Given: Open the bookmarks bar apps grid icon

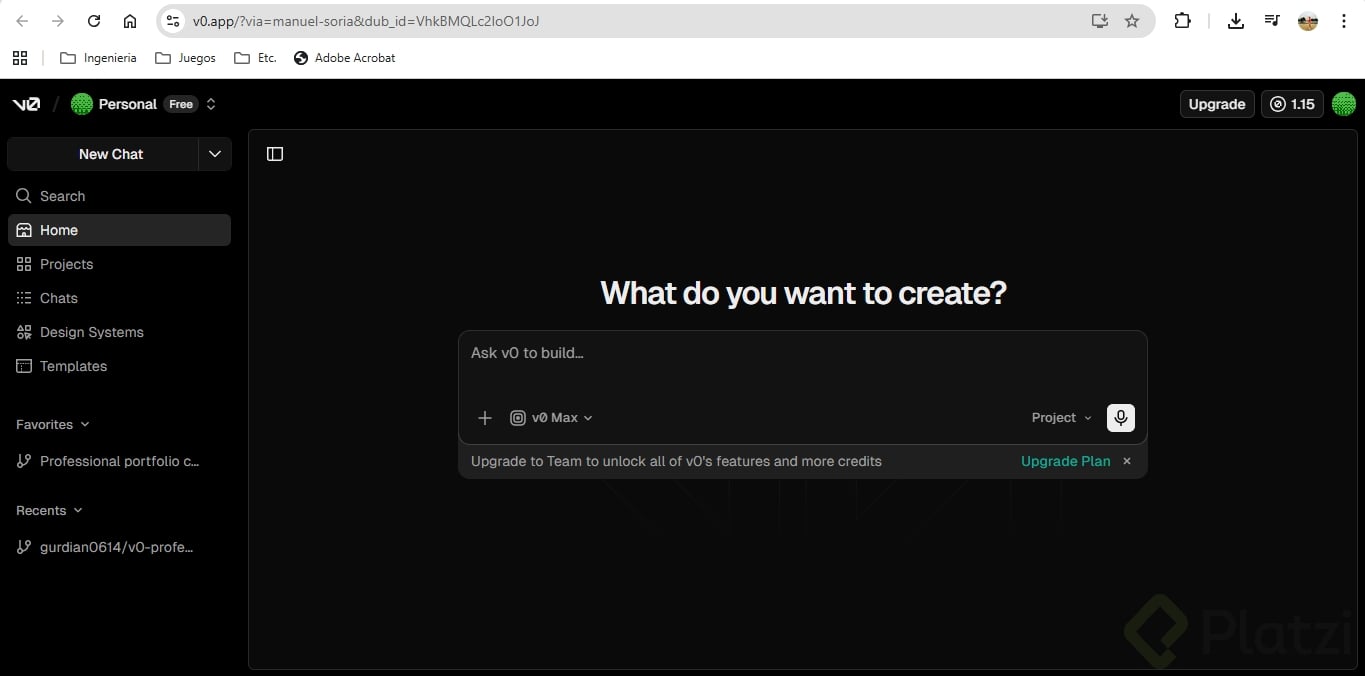Looking at the screenshot, I should [20, 58].
